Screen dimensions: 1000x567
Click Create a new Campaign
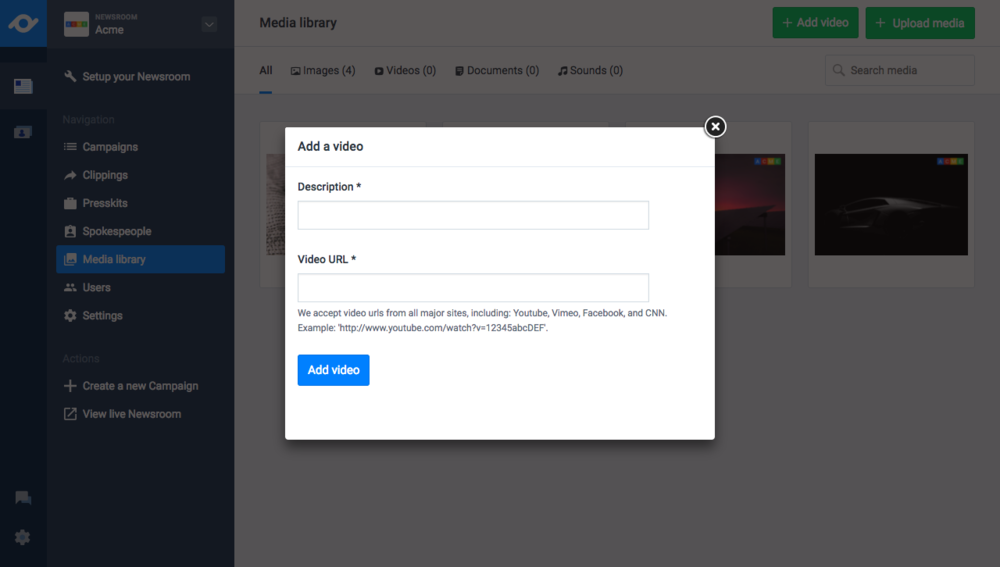point(131,386)
